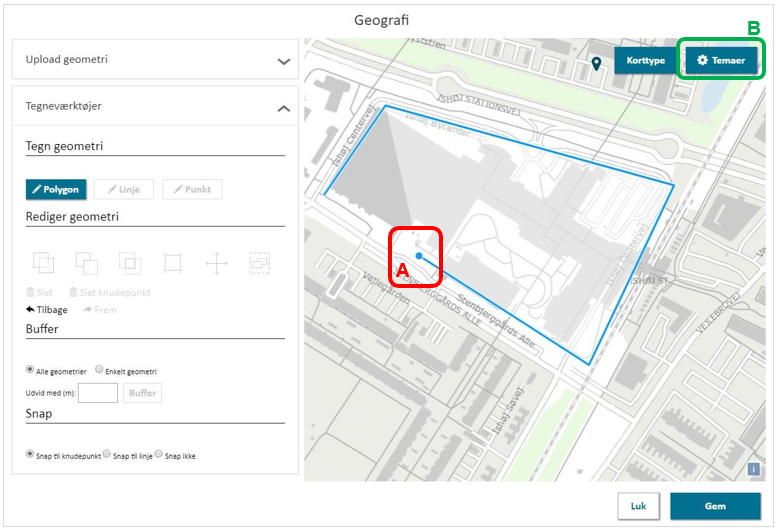Click the square frame with corner handles icon

(x=173, y=263)
